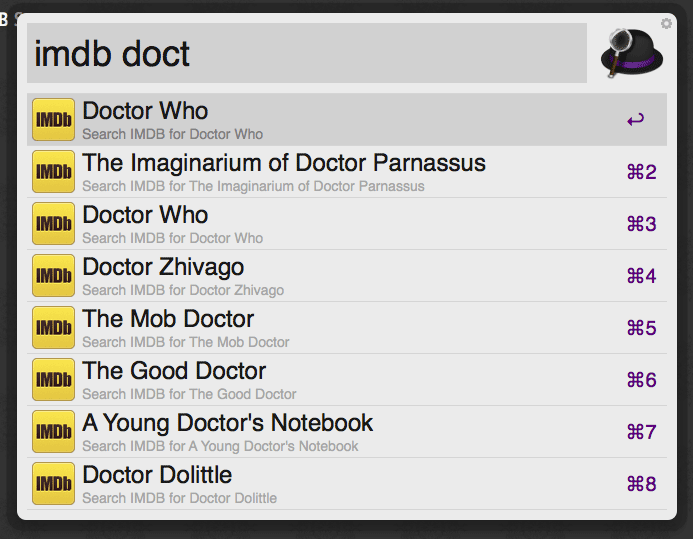Select the IMDb icon next to The Good Doctor
Viewport: 693px width, 539px height.
(53, 380)
